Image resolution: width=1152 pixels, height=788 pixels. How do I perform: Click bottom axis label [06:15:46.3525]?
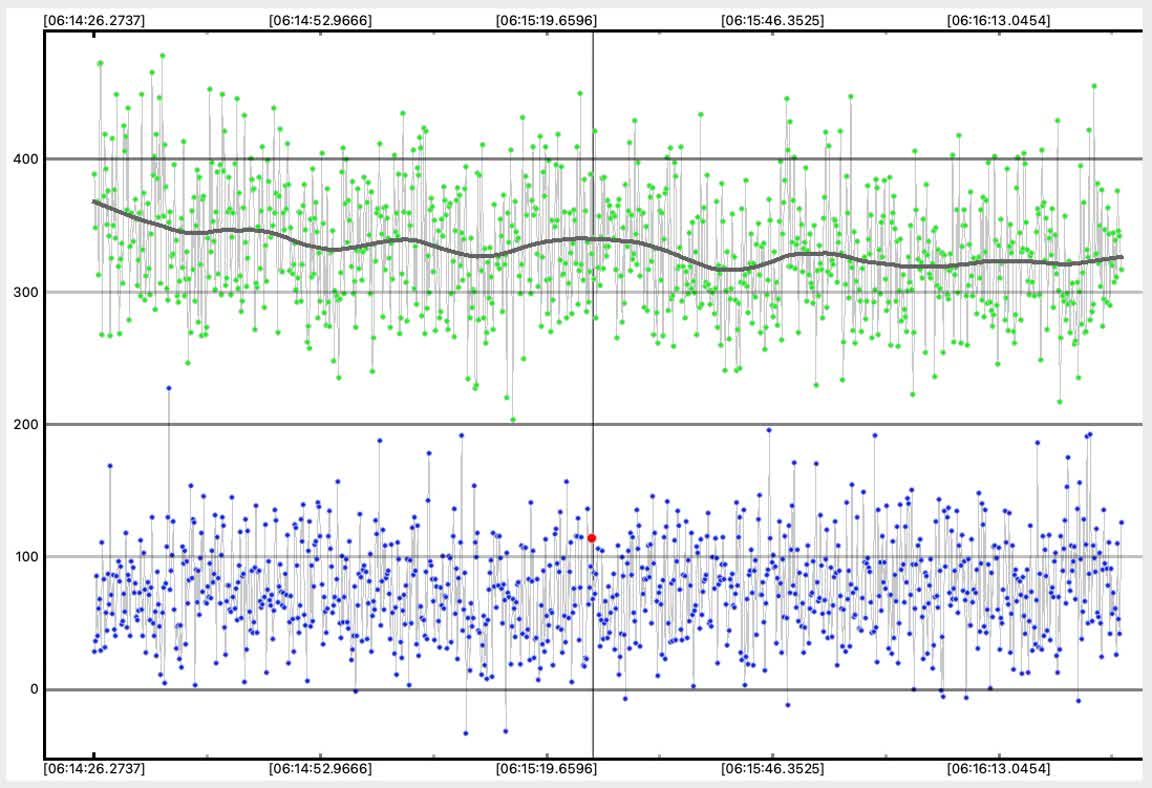click(773, 769)
